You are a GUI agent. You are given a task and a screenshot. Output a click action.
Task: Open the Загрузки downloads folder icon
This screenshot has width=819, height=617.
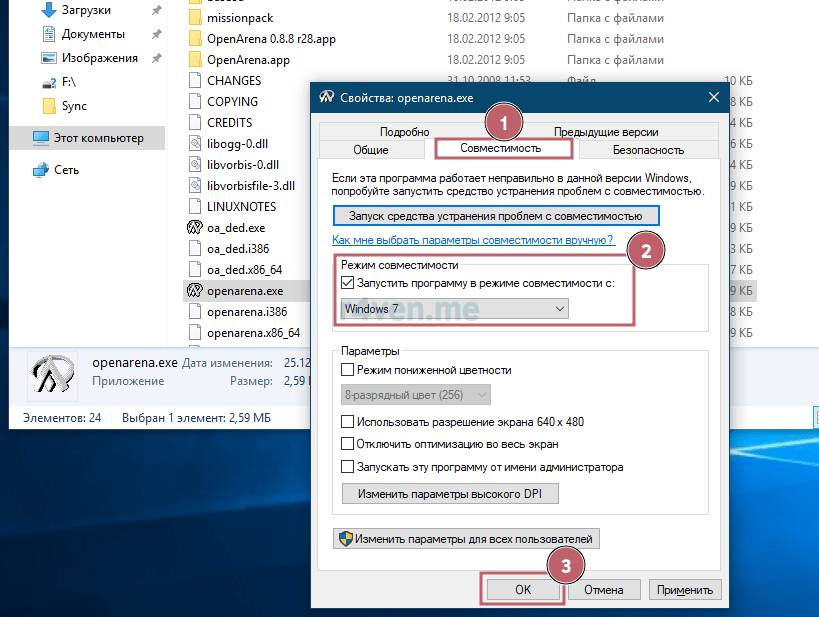(47, 11)
